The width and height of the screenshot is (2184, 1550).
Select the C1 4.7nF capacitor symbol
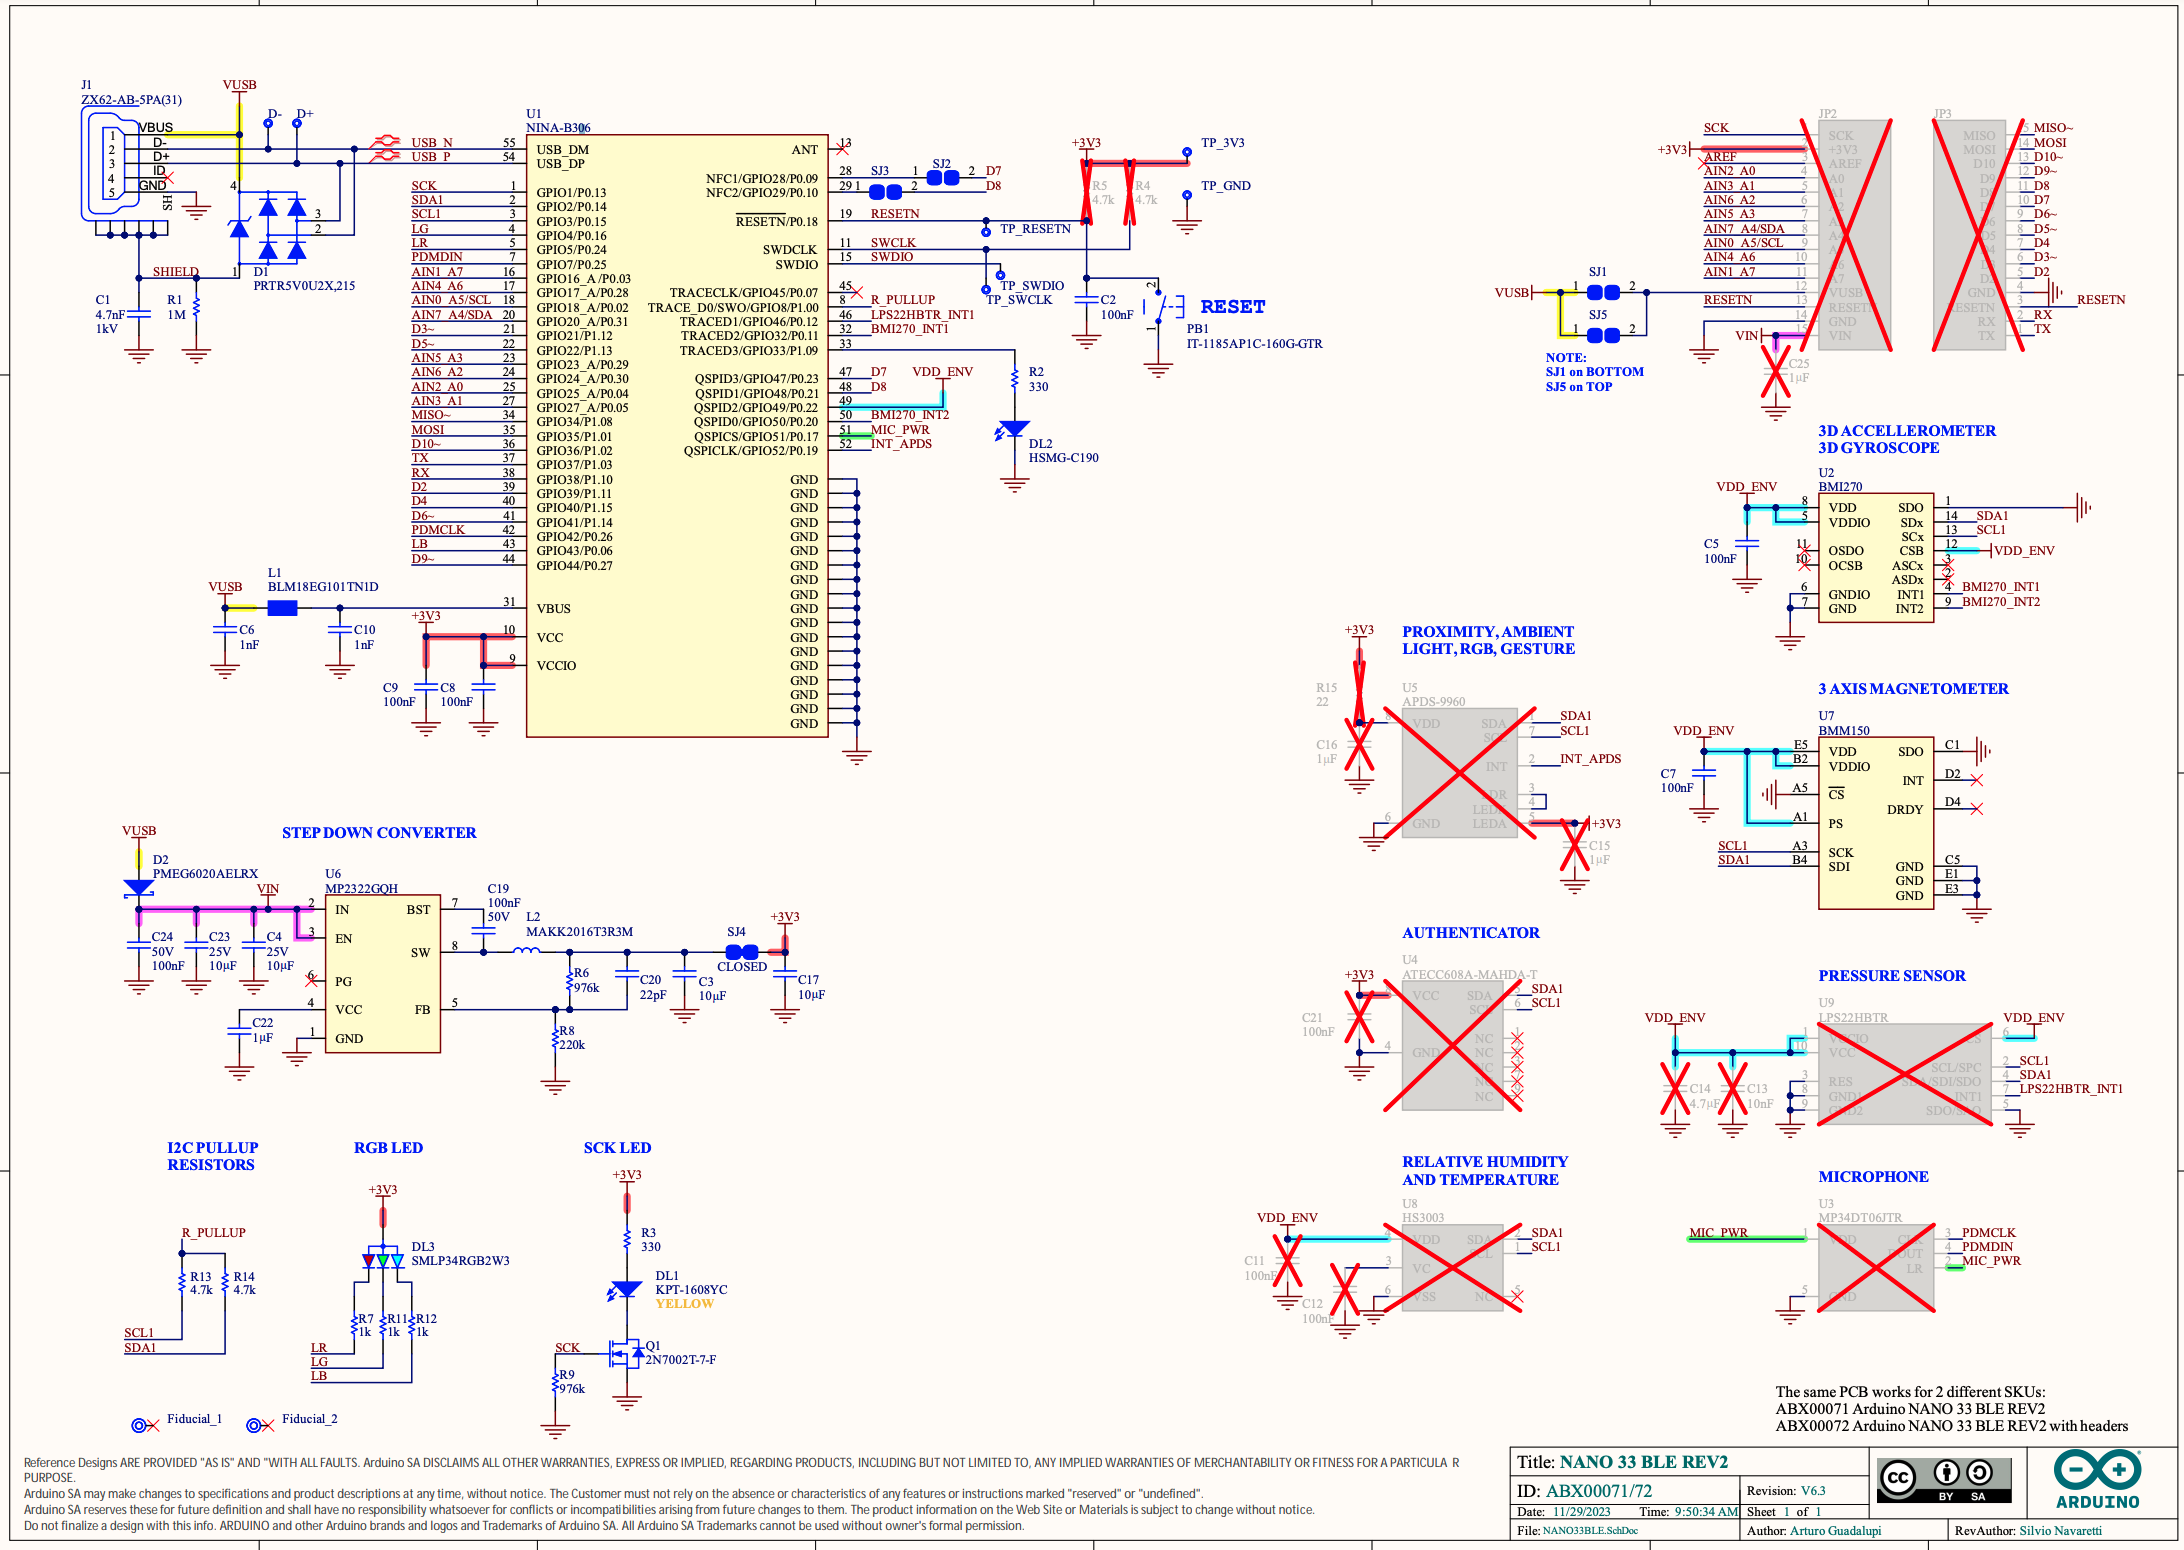(x=139, y=314)
